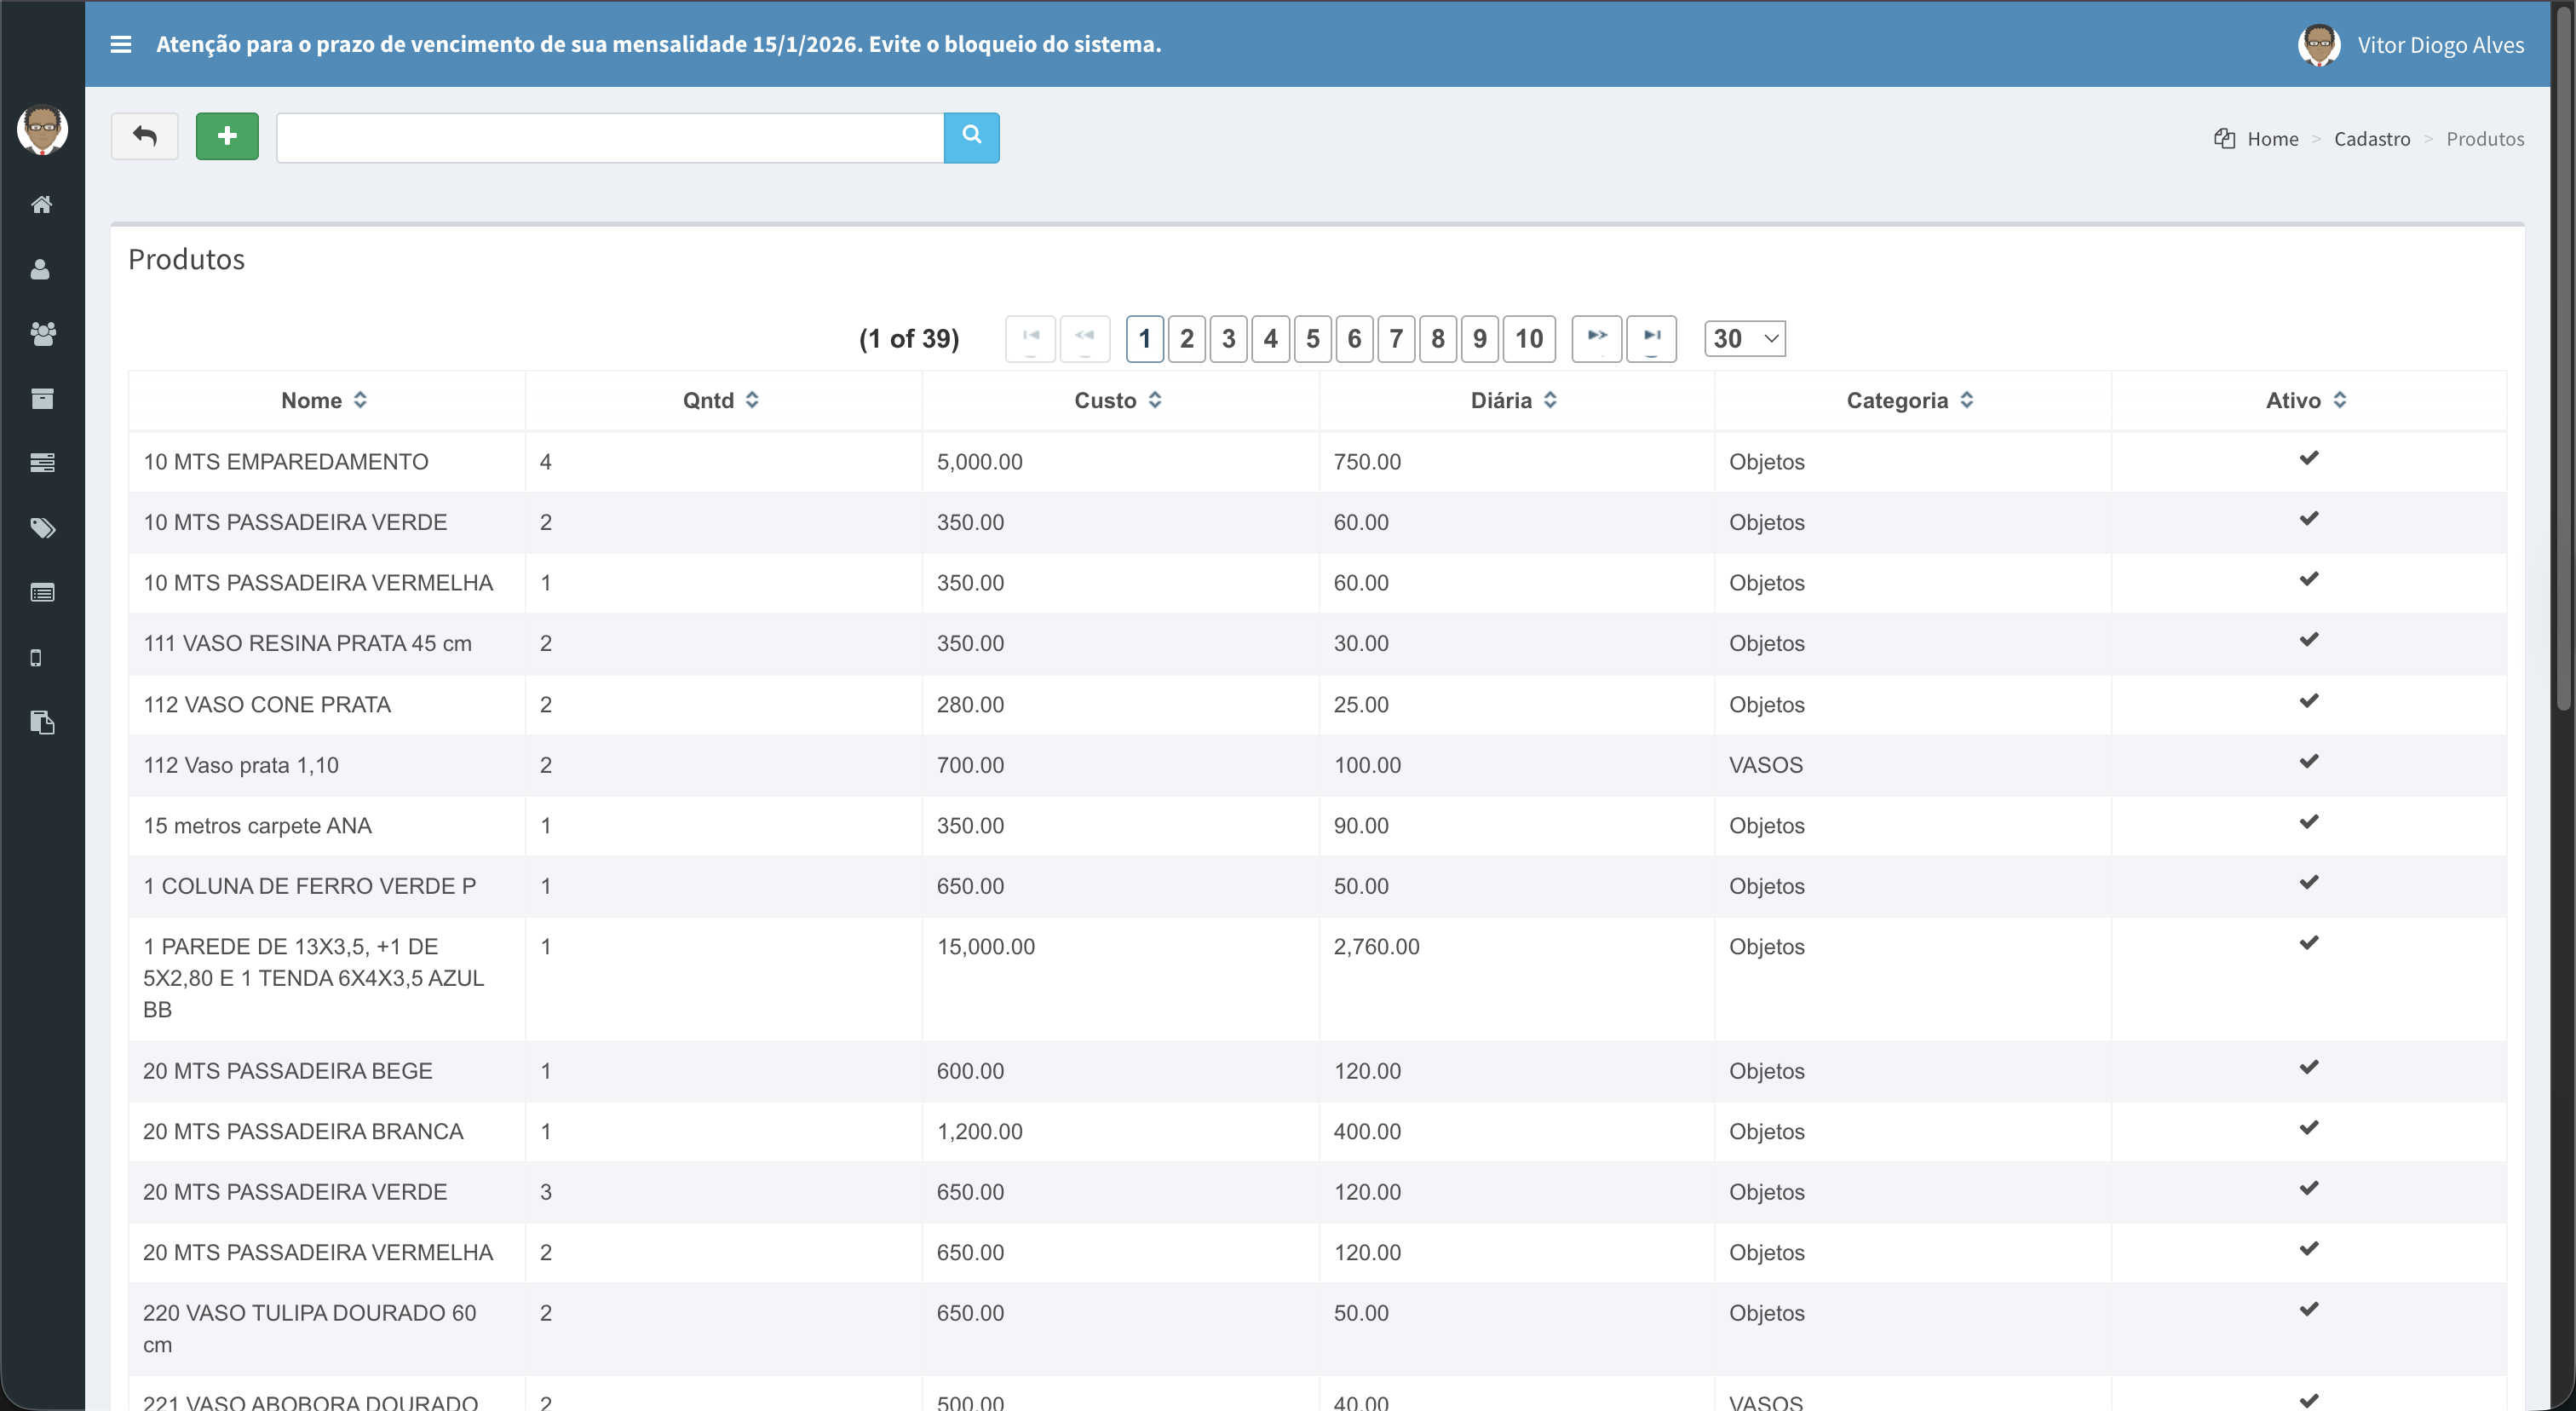Select page 6 in paginator
Image resolution: width=2576 pixels, height=1411 pixels.
click(1354, 338)
